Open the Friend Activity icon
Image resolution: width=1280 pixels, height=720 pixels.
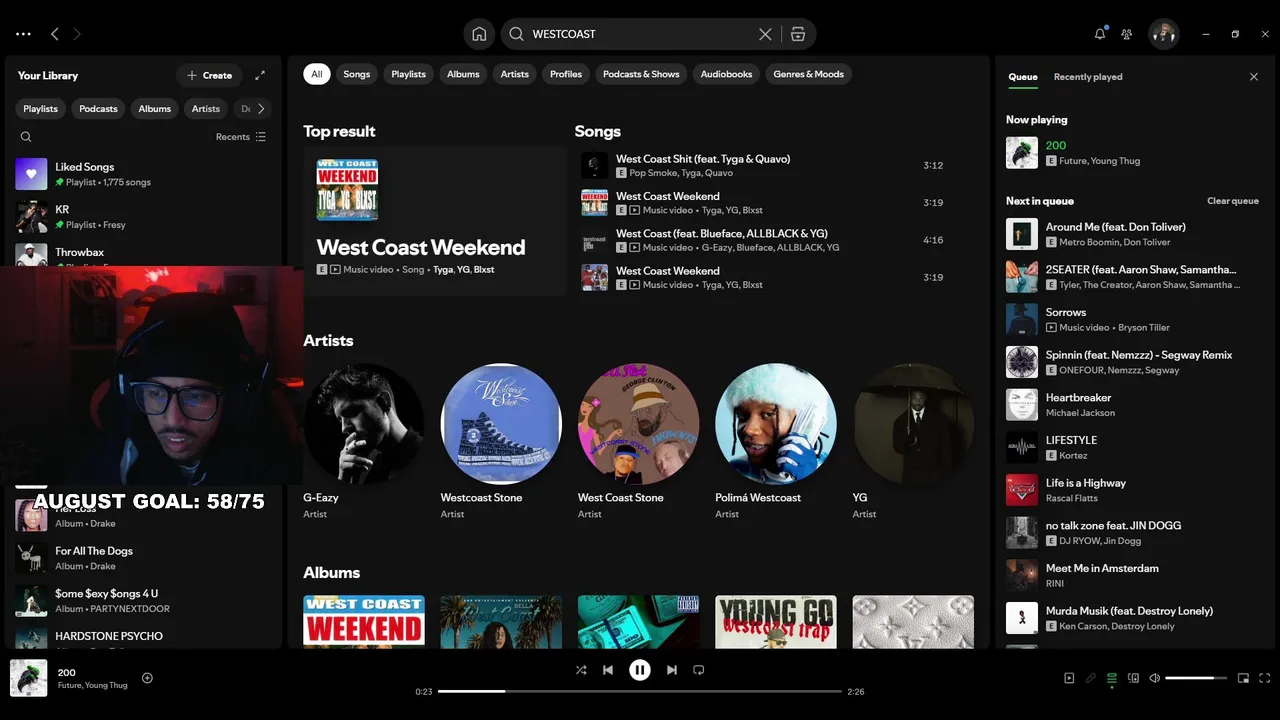coord(1127,34)
